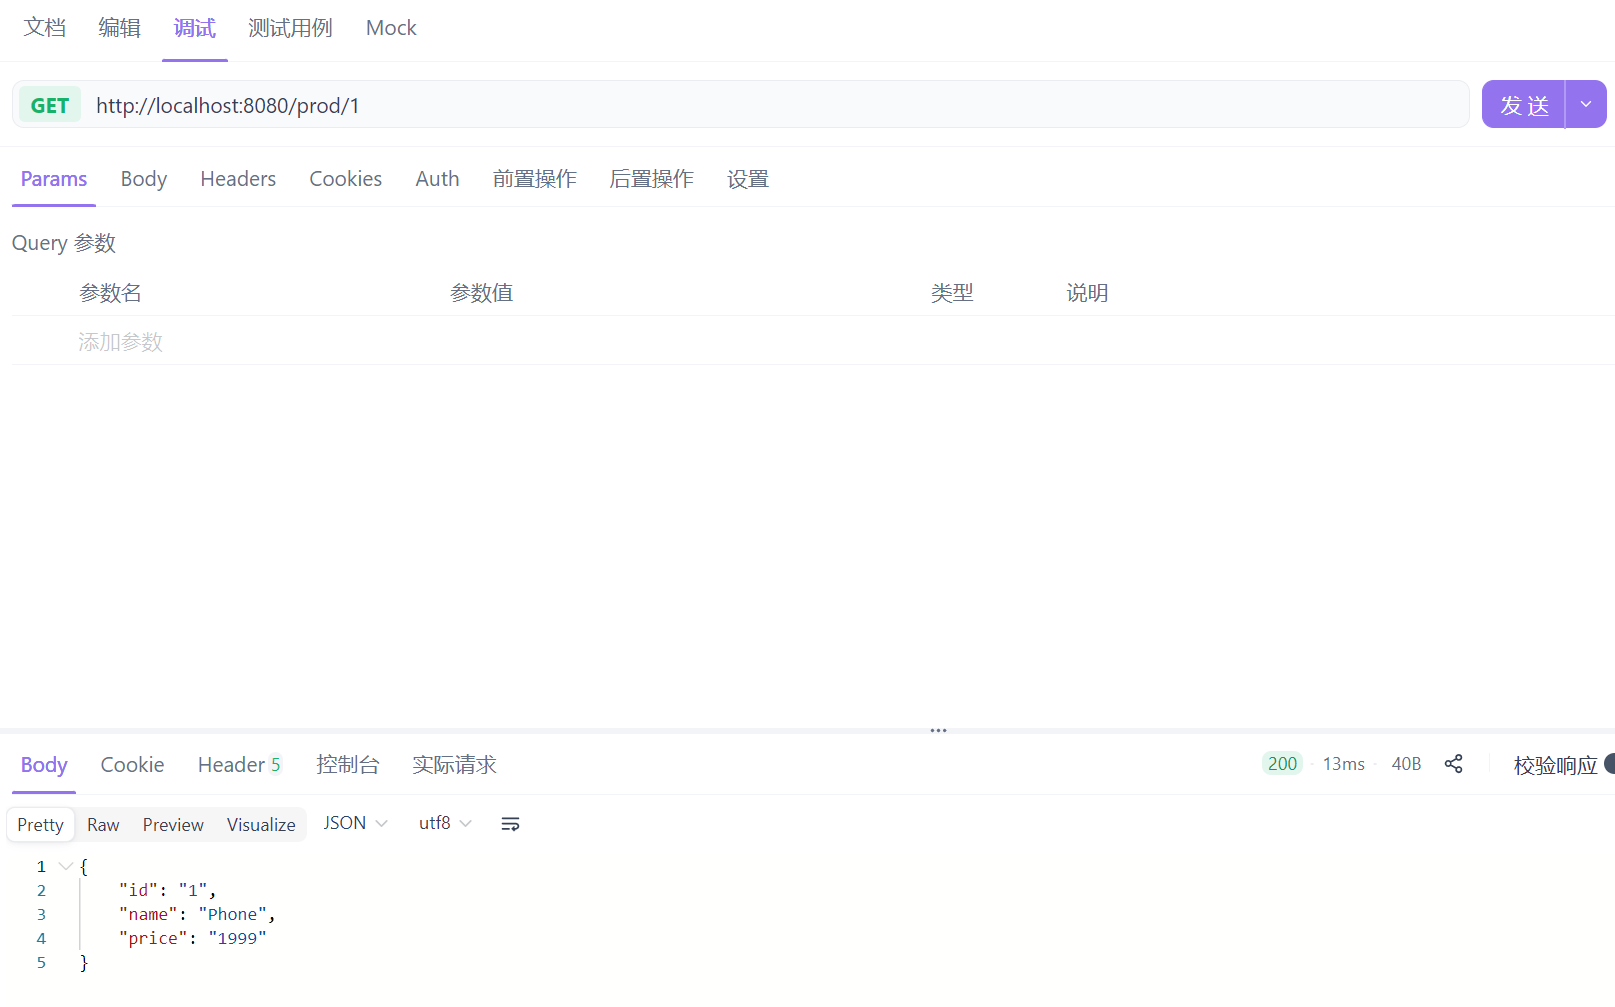The width and height of the screenshot is (1615, 1007).
Task: Click the "name": "Phone" line
Action: (197, 914)
